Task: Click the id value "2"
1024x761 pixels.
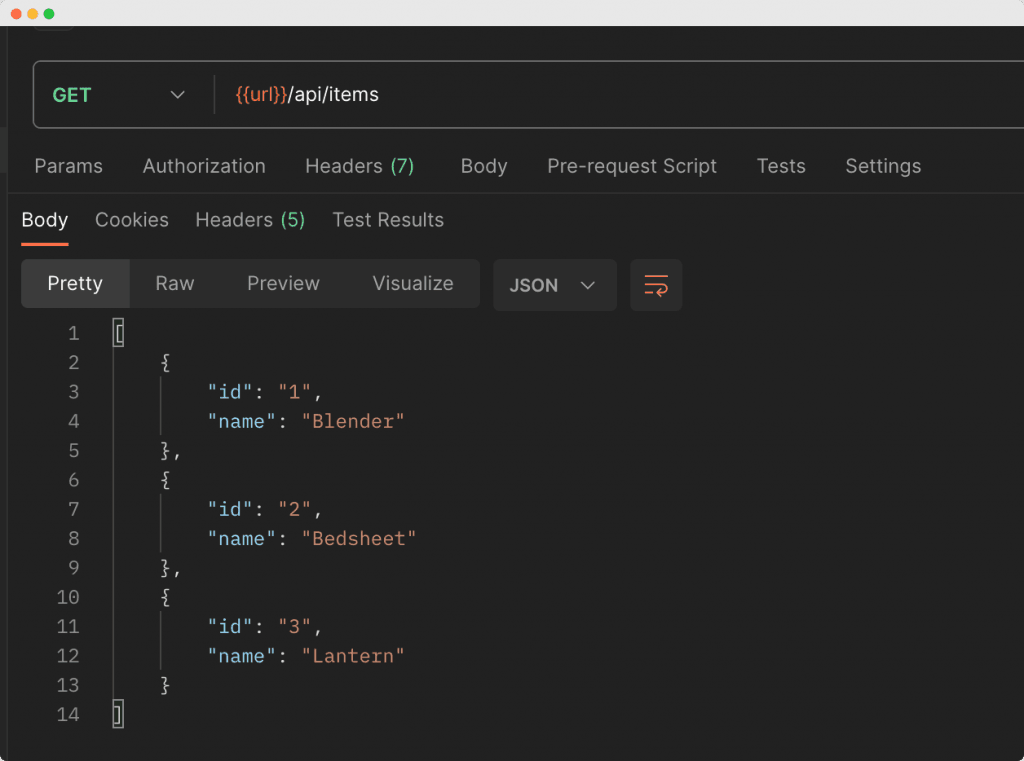Action: click(294, 510)
